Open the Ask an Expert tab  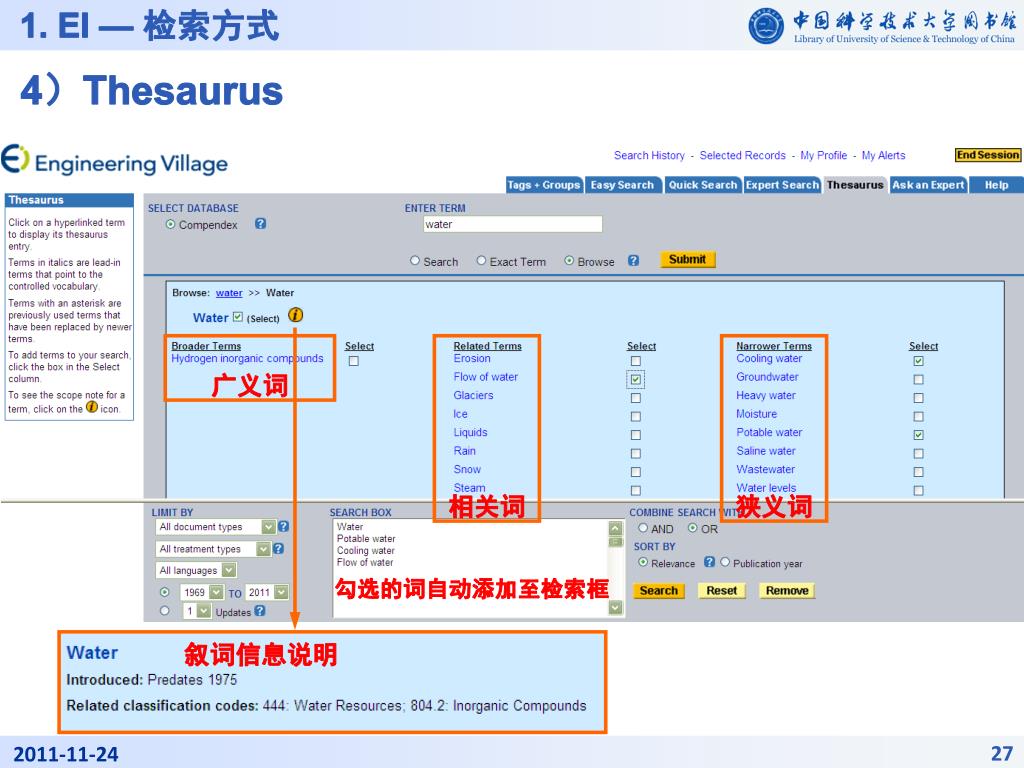(x=928, y=185)
